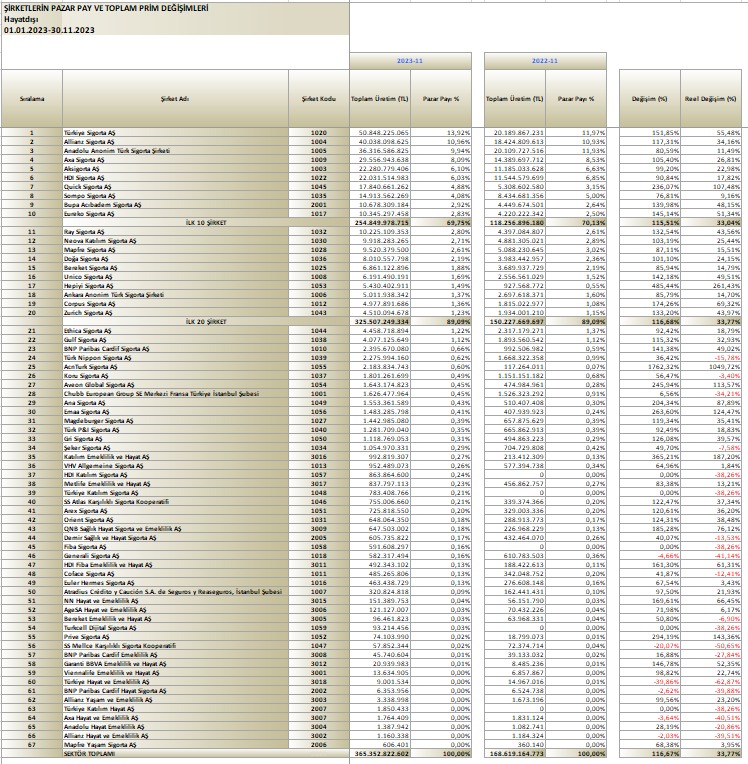The height and width of the screenshot is (764, 748).
Task: Click negative change value '-39,86%'
Action: [x=650, y=682]
